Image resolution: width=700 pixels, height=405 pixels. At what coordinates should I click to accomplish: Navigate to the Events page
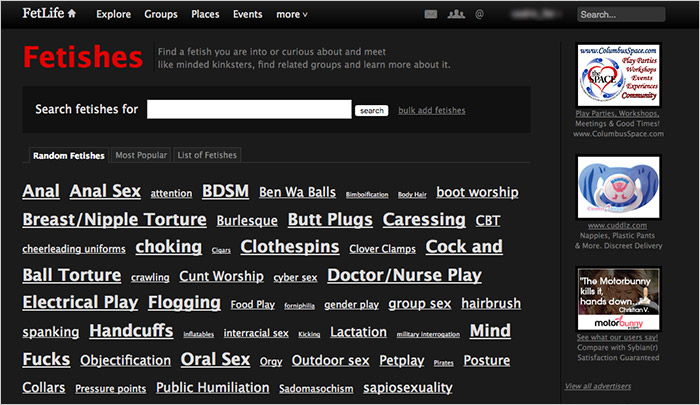coord(248,15)
